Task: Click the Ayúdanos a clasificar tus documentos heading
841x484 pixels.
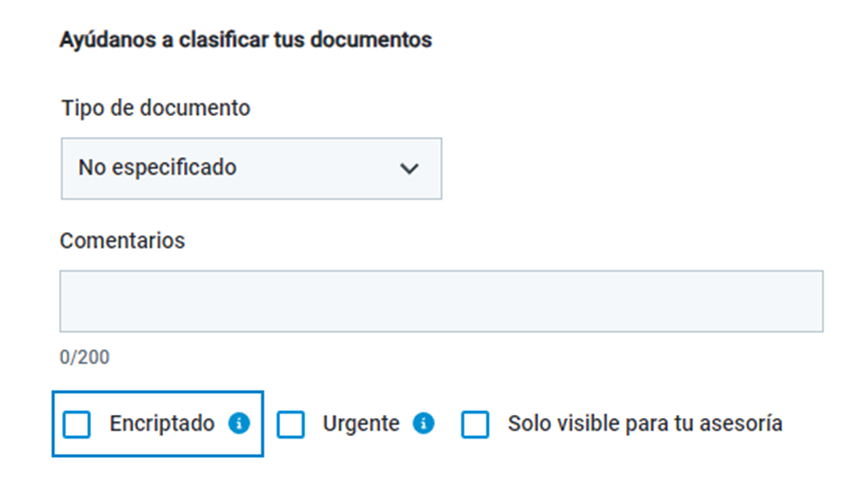Action: tap(246, 40)
